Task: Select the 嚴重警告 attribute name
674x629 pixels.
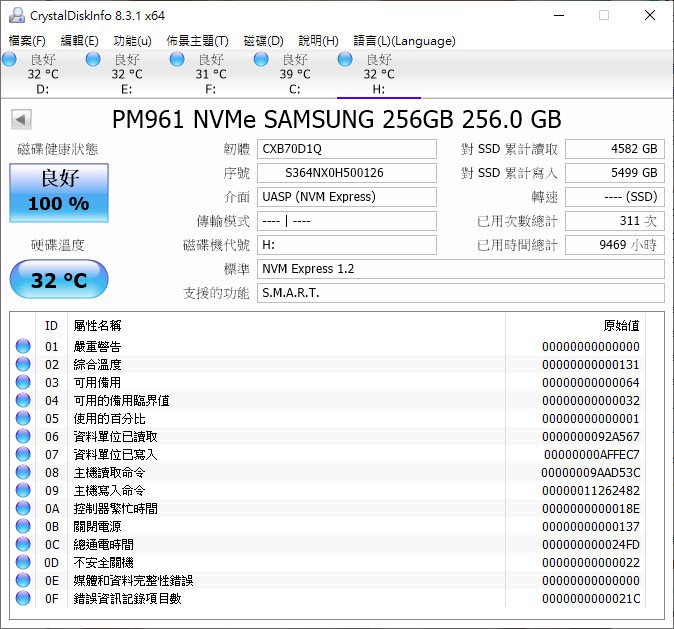Action: pyautogui.click(x=98, y=347)
